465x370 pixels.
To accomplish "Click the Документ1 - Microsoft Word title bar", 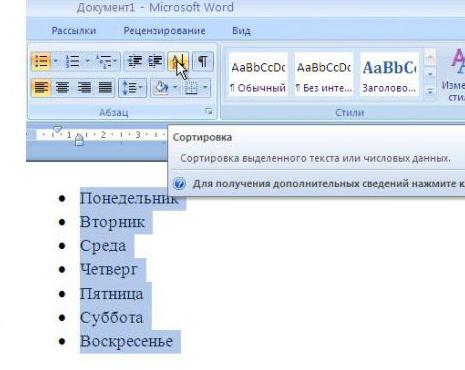I will (x=155, y=7).
